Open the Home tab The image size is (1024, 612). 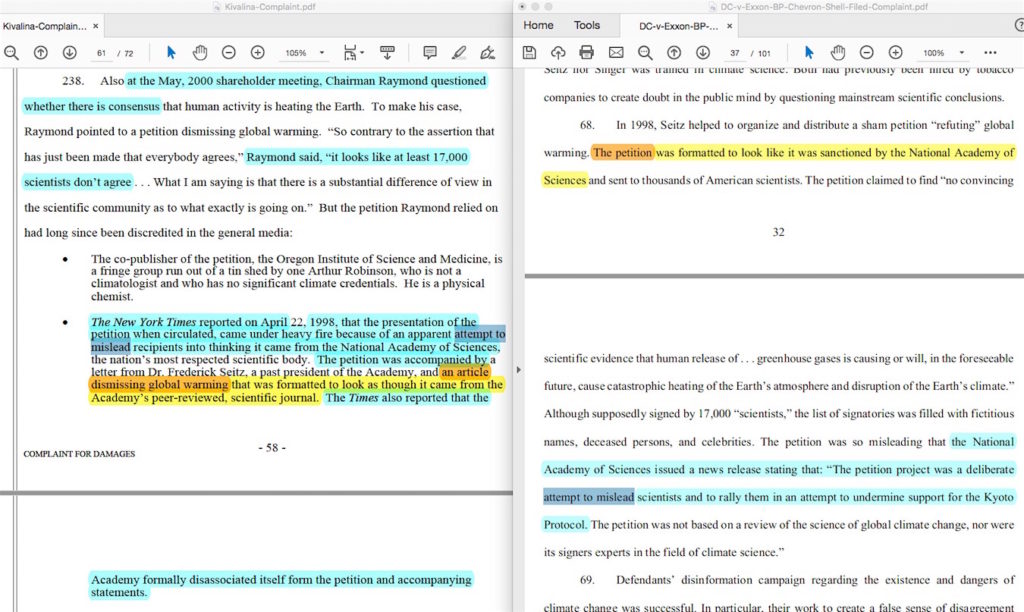pyautogui.click(x=538, y=25)
